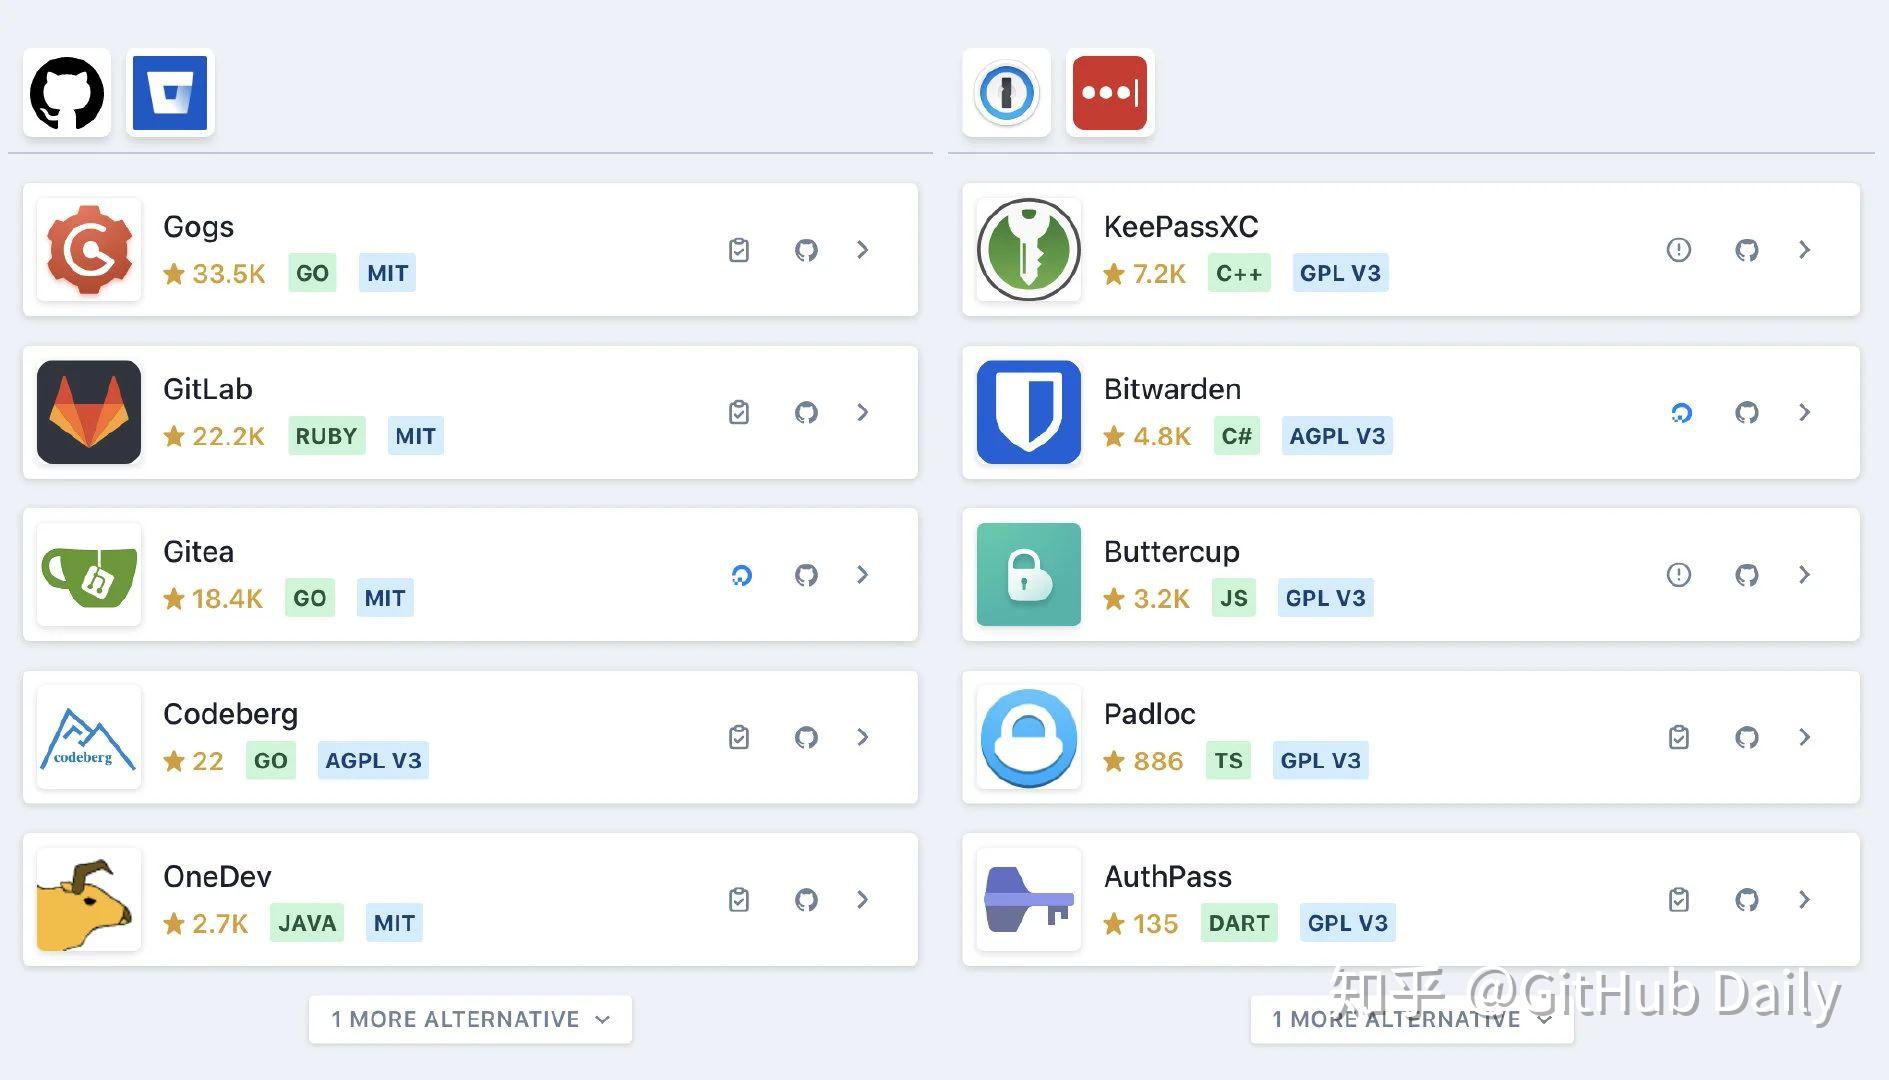Click the 1Password icon at top right

tap(1006, 92)
